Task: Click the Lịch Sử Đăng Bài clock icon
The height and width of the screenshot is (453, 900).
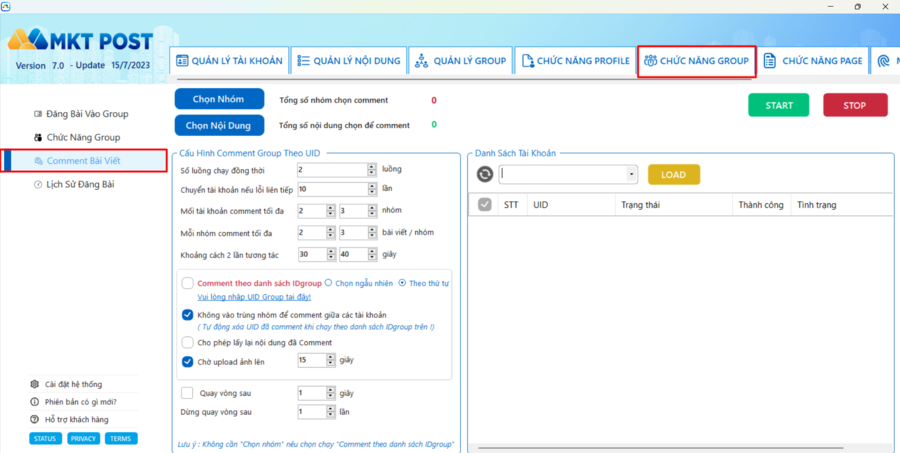Action: (x=38, y=184)
